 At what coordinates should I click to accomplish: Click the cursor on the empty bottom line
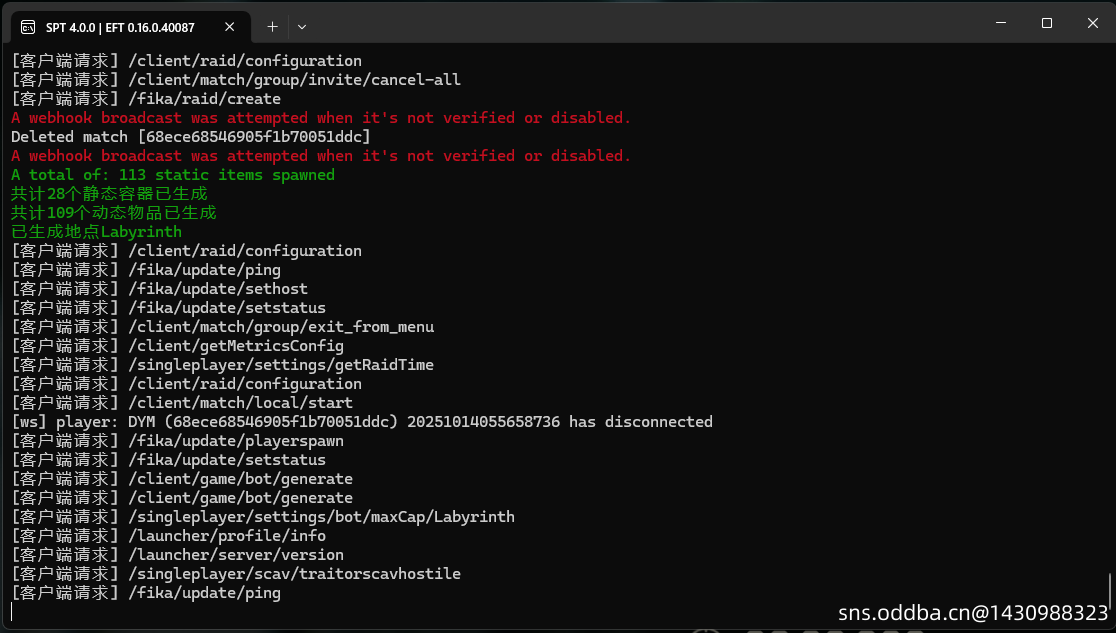[x=13, y=612]
